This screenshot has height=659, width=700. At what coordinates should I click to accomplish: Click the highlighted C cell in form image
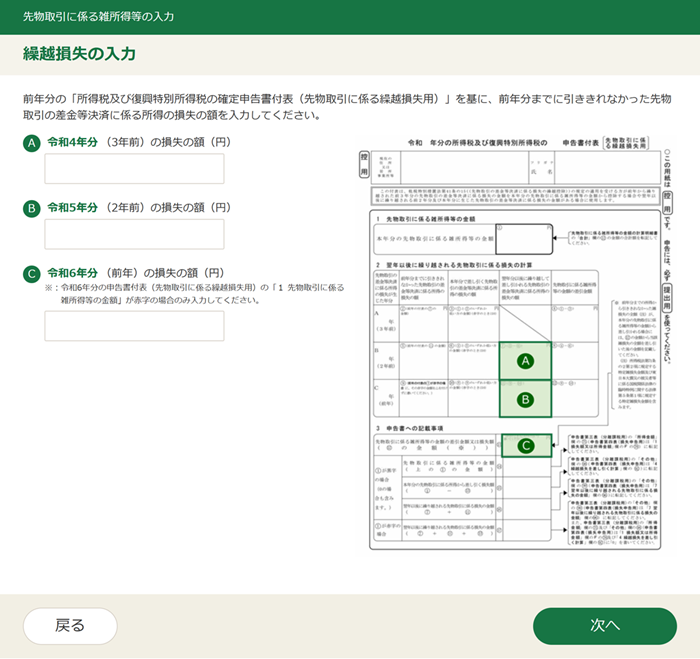click(x=526, y=445)
